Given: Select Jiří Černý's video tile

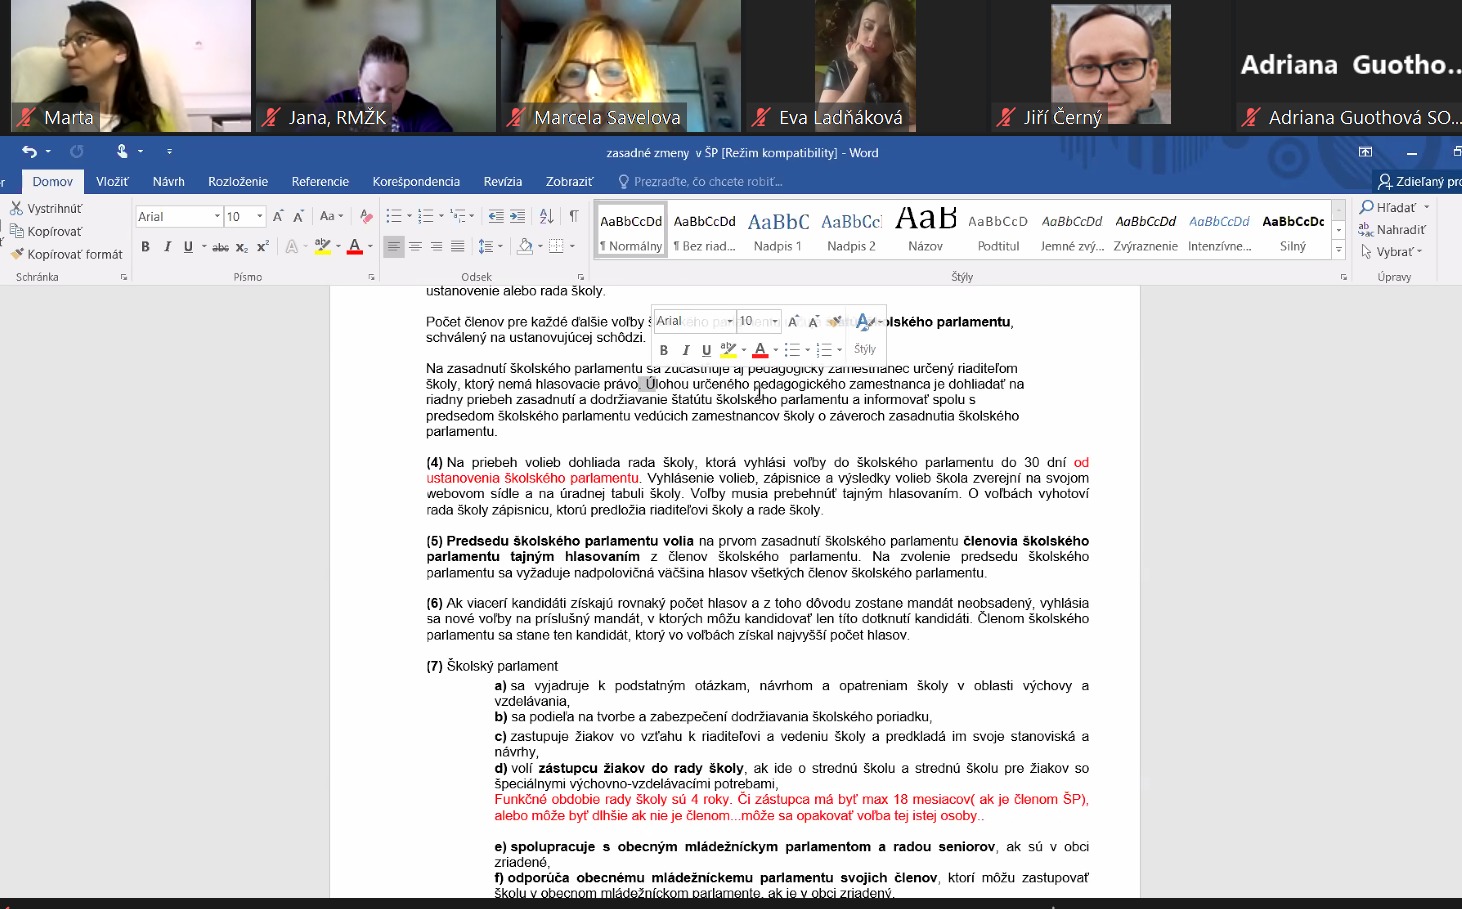Looking at the screenshot, I should tap(1110, 66).
